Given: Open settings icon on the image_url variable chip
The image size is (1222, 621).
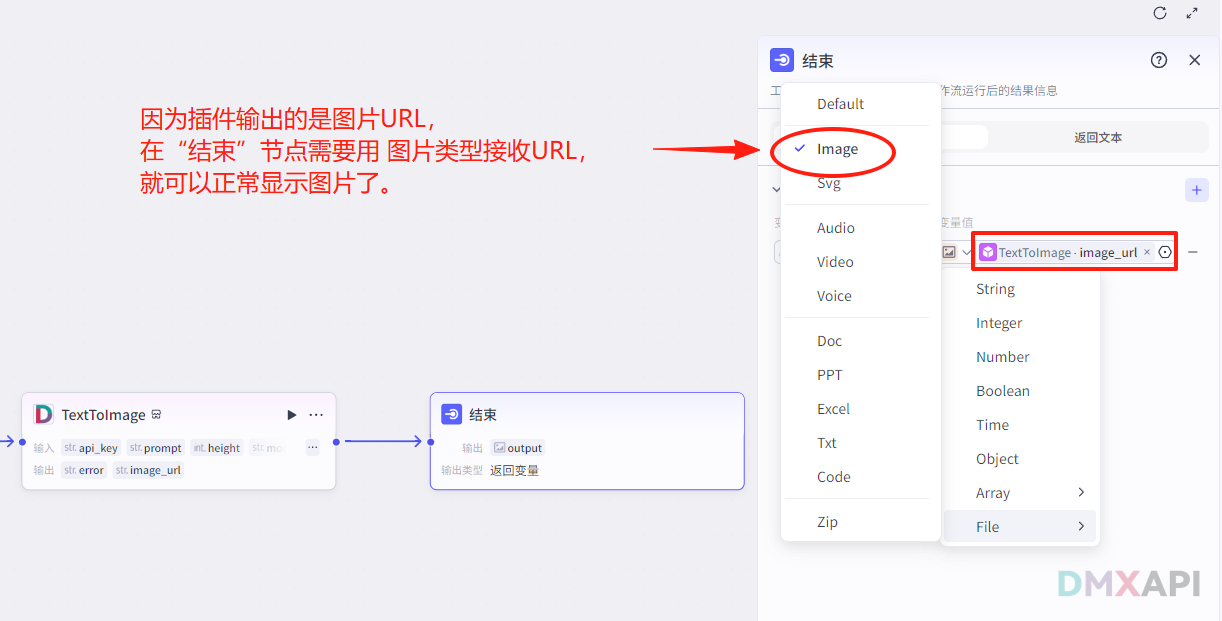Looking at the screenshot, I should click(x=1164, y=252).
